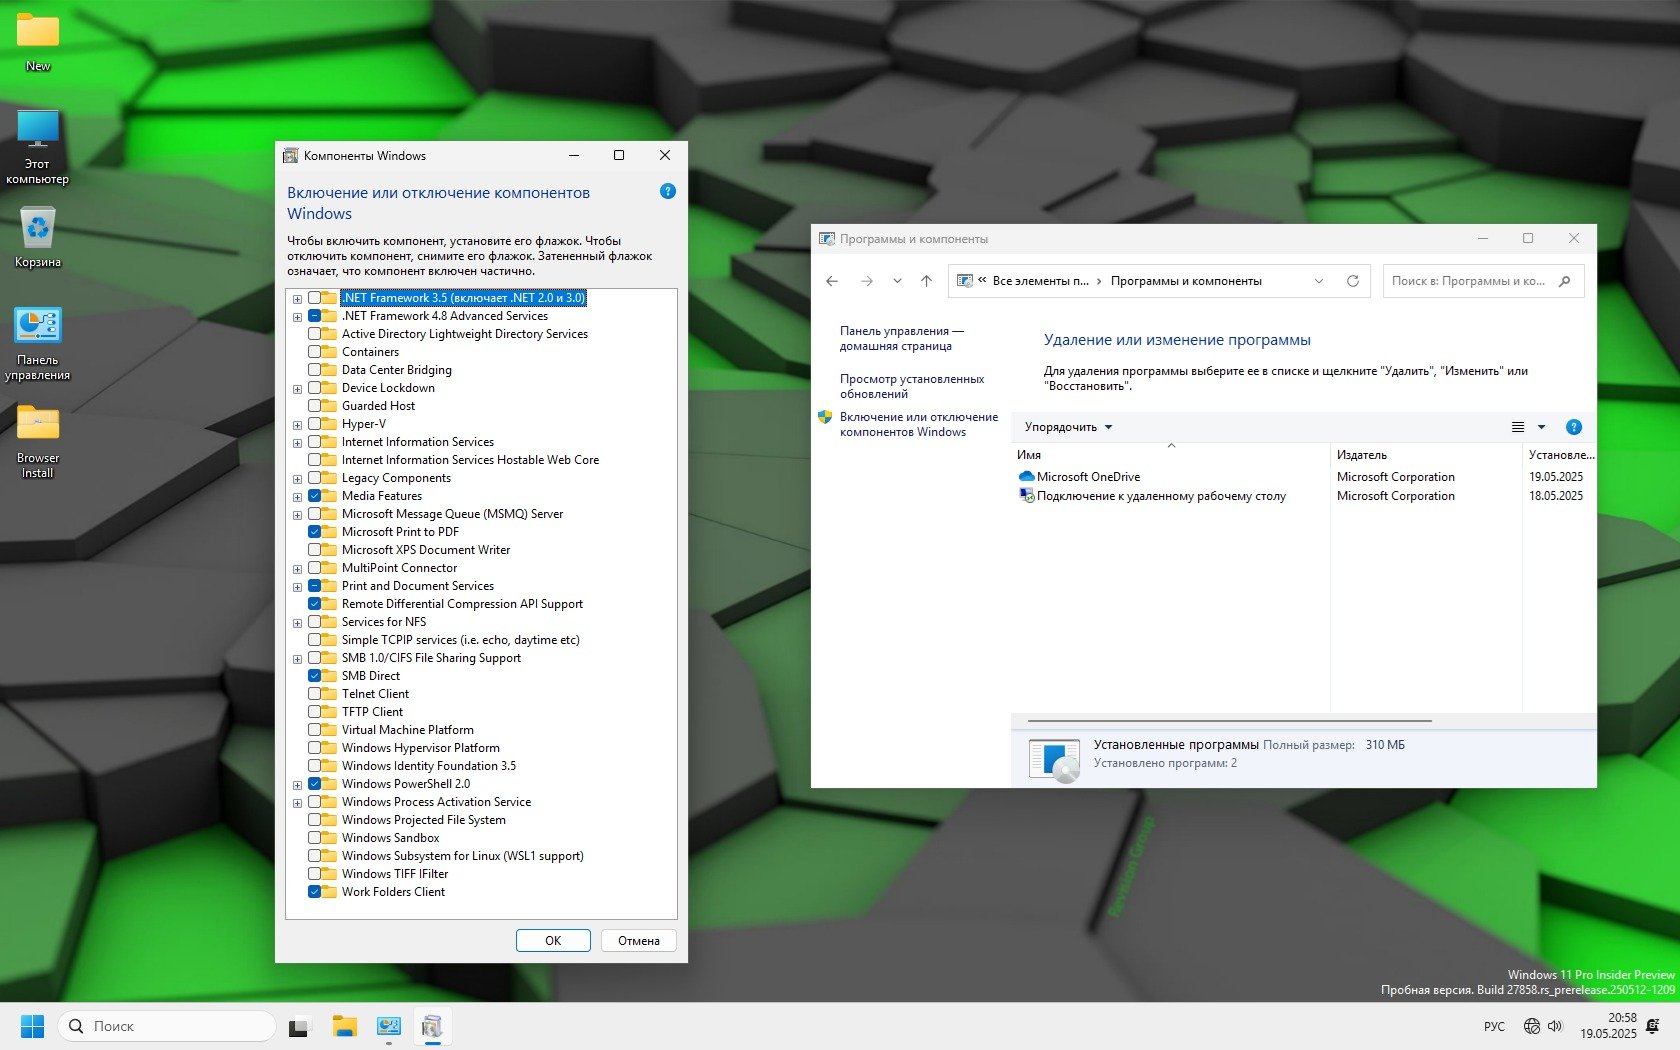Screen dimensions: 1680x1050
Task: Click refresh button in Programs address bar
Action: (x=1353, y=281)
